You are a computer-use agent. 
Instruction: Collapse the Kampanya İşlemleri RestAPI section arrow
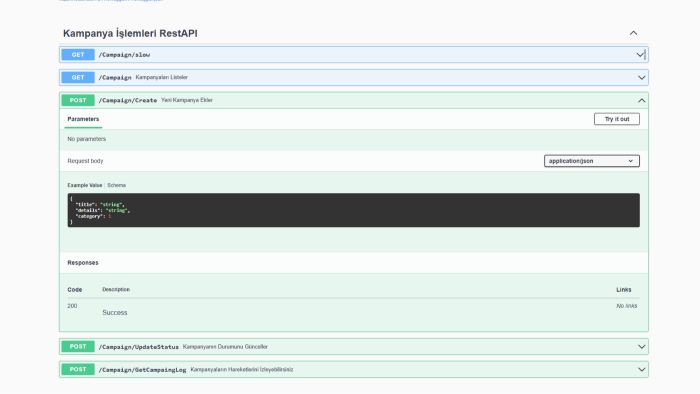(x=633, y=33)
